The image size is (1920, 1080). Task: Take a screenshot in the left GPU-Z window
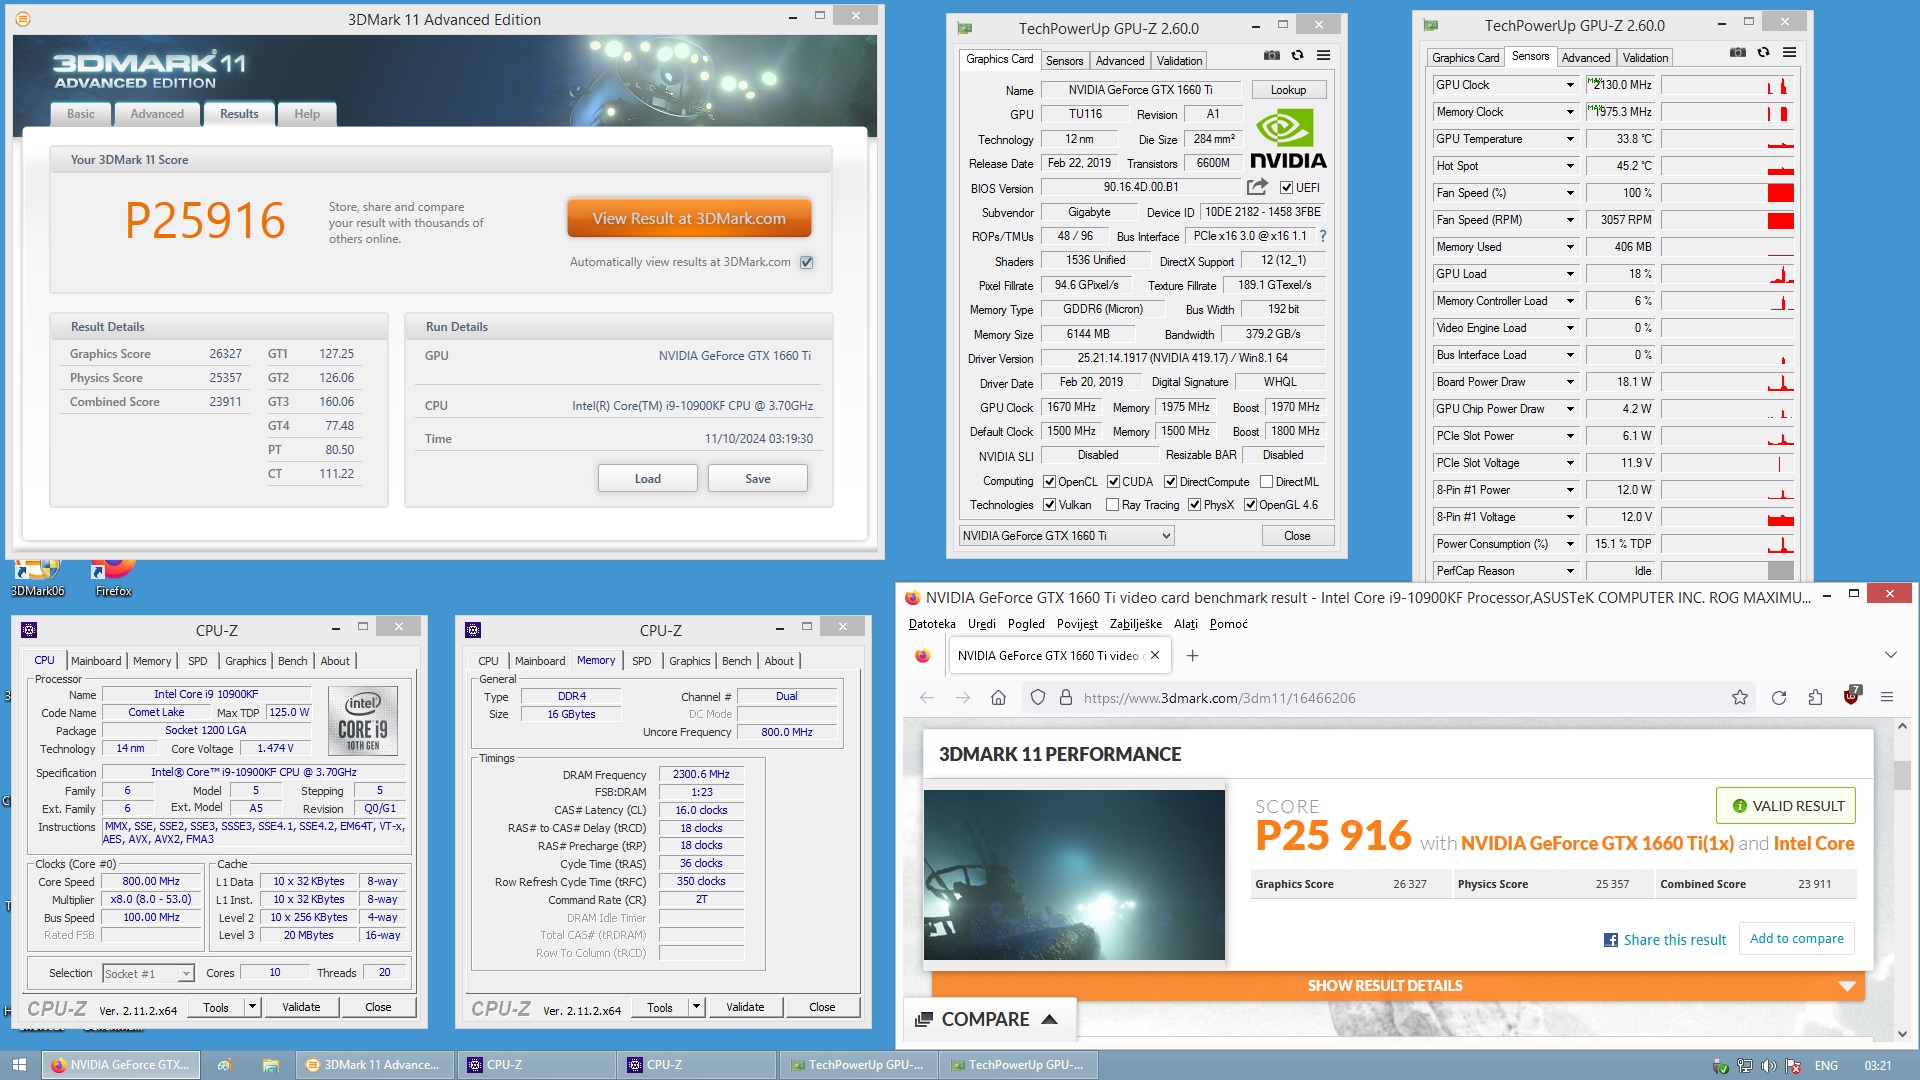[x=1271, y=56]
